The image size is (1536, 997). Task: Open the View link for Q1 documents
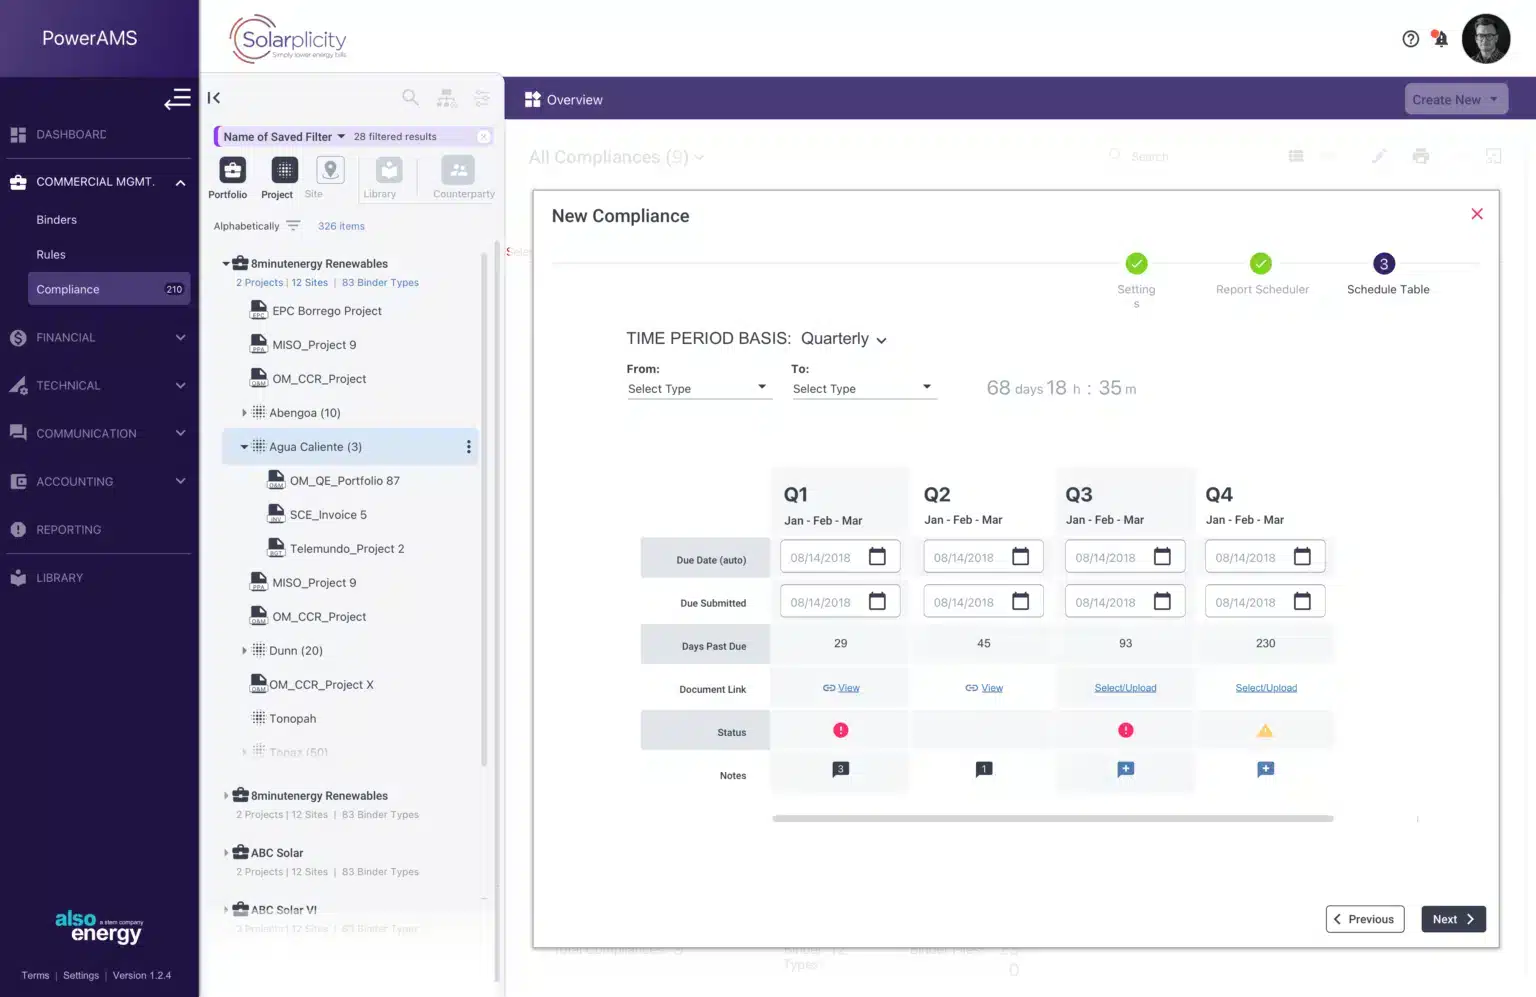(840, 687)
